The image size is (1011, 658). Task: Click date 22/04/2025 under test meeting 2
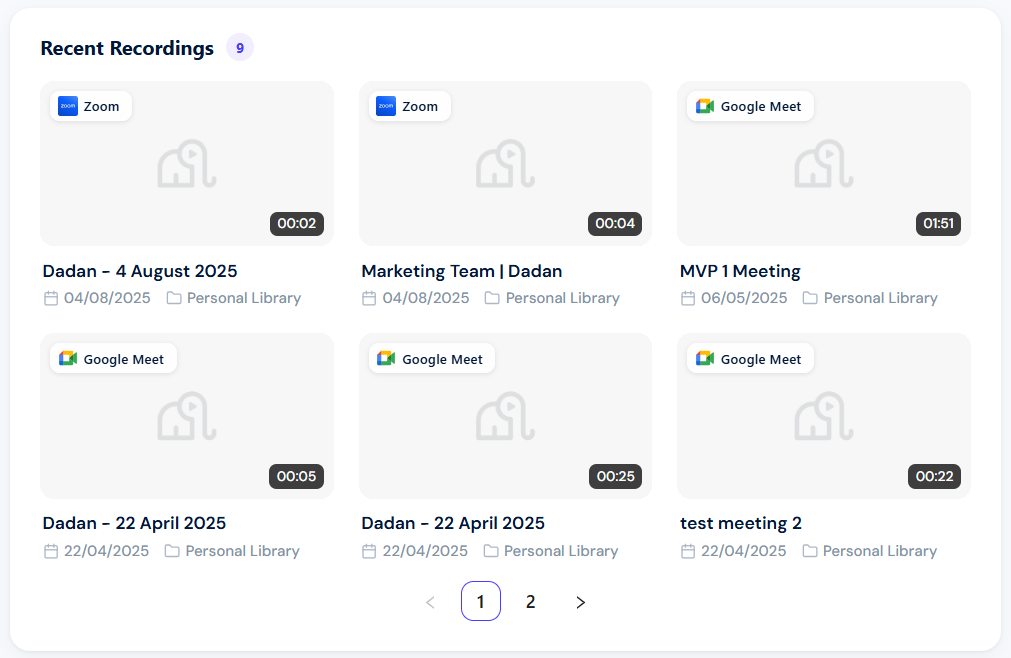[x=743, y=551]
